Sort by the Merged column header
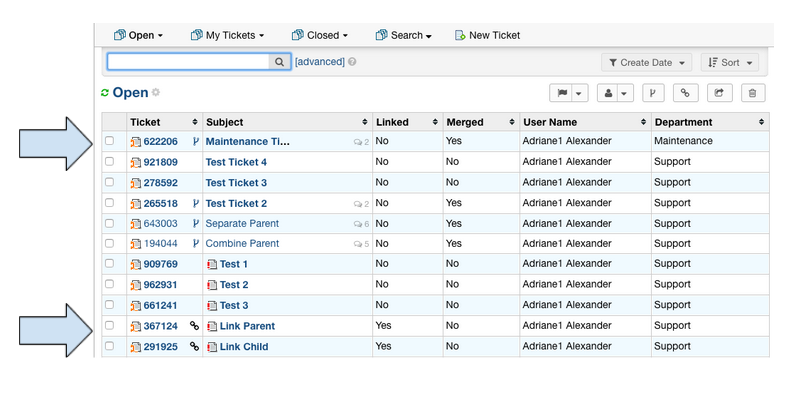The width and height of the screenshot is (803, 393). pos(481,122)
